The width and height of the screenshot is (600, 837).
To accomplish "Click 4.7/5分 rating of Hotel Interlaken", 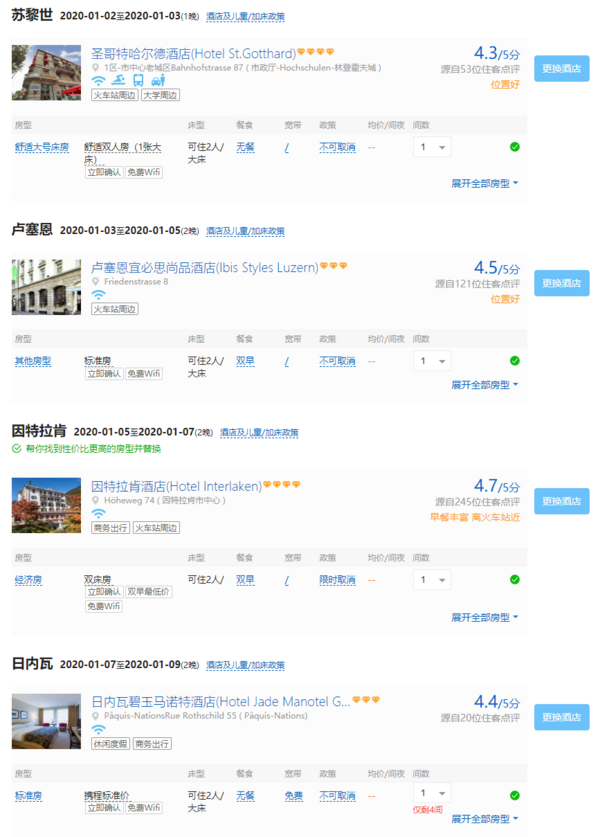I will [x=496, y=486].
